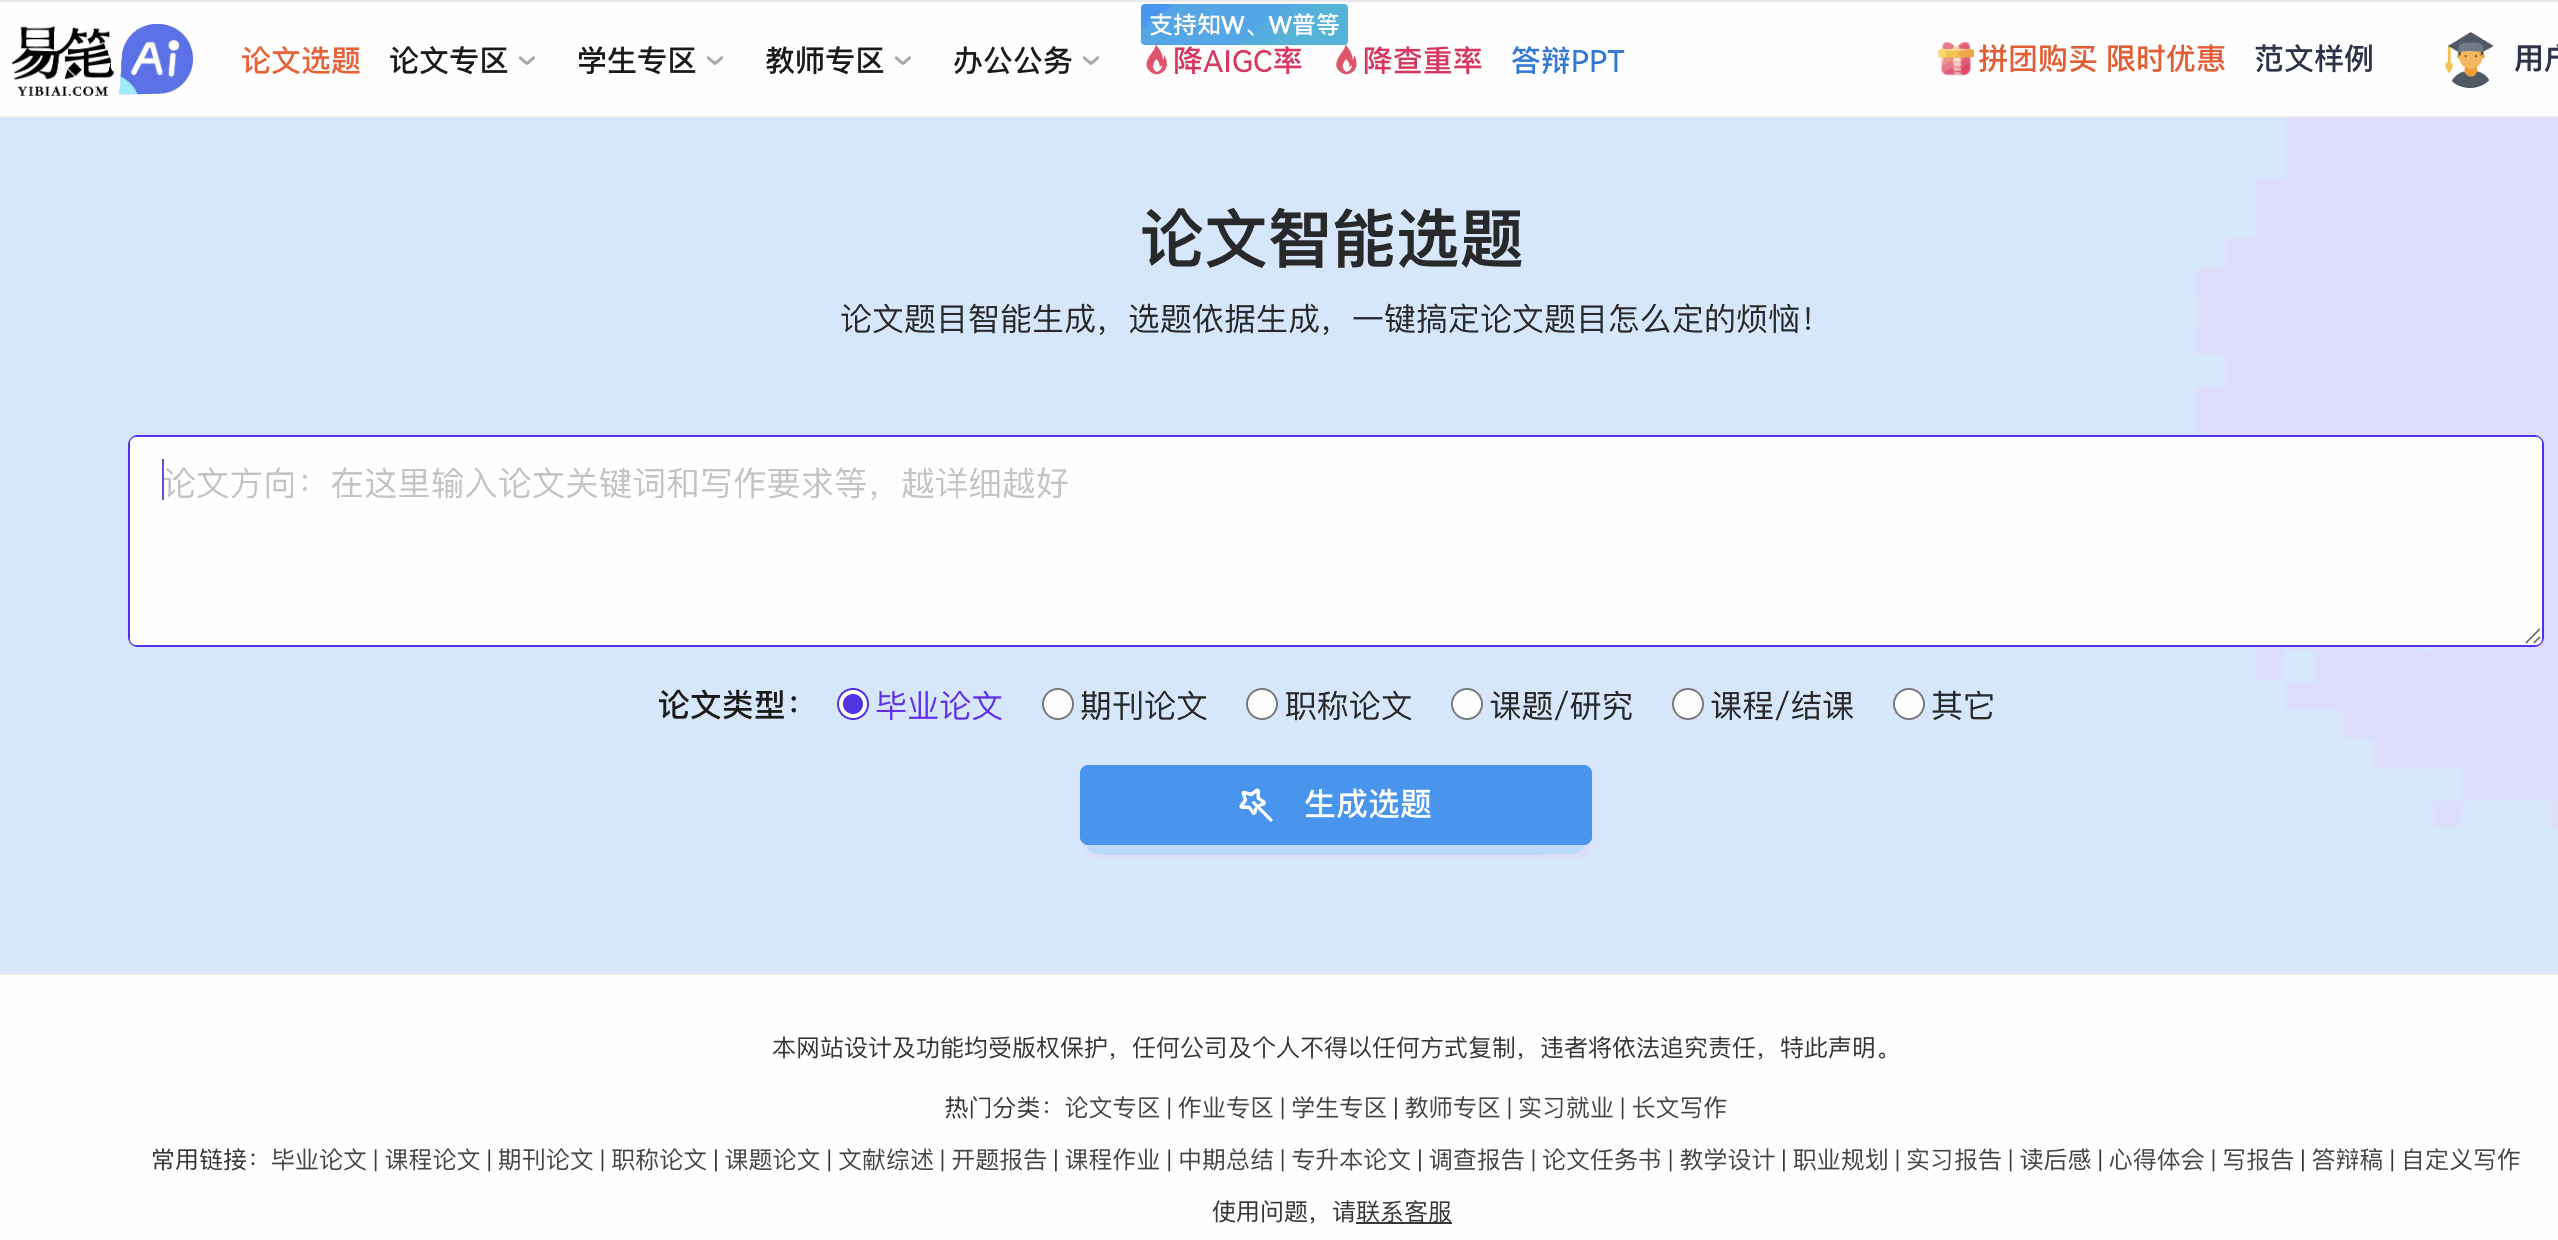Viewport: 2558px width, 1240px height.
Task: Open the 作业专区 footer link
Action: point(1225,1108)
